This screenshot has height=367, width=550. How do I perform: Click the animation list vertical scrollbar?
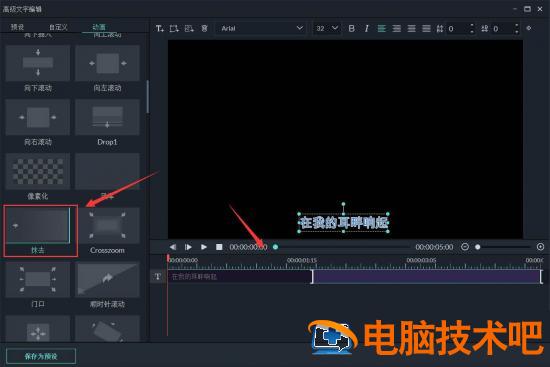tap(148, 97)
